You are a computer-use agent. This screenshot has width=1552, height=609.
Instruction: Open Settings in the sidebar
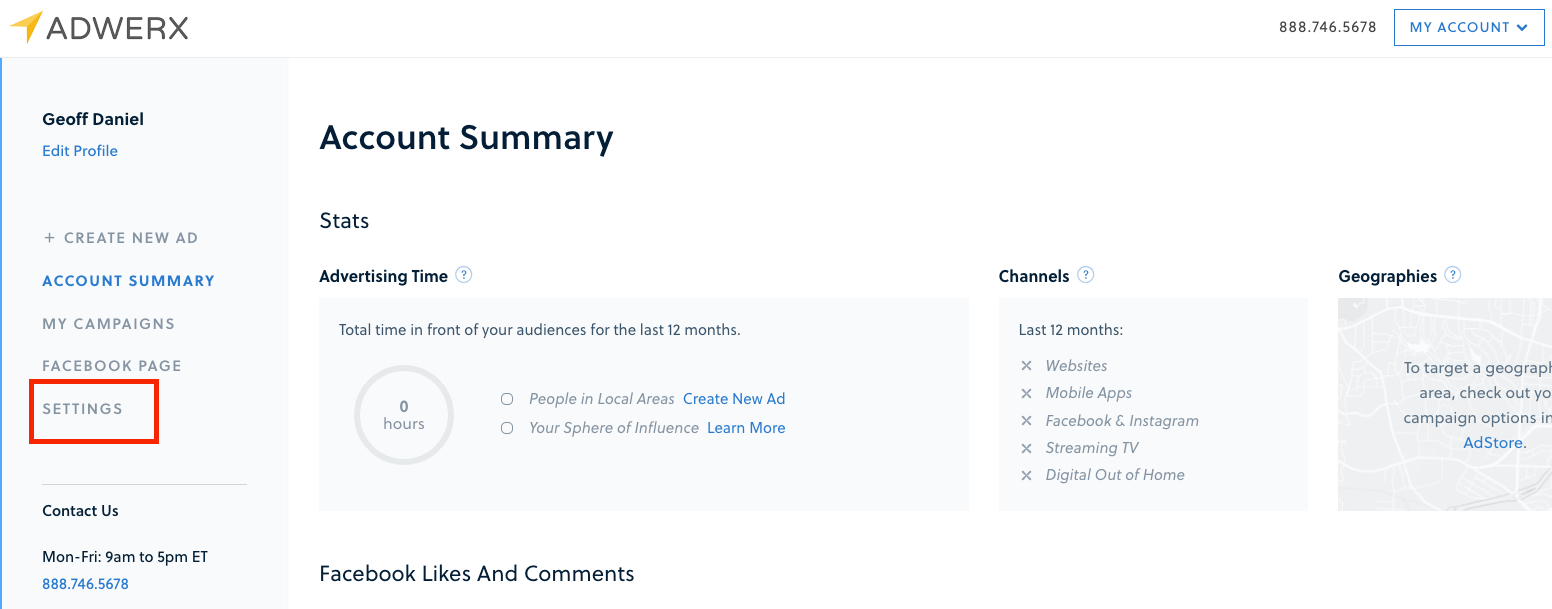click(82, 409)
